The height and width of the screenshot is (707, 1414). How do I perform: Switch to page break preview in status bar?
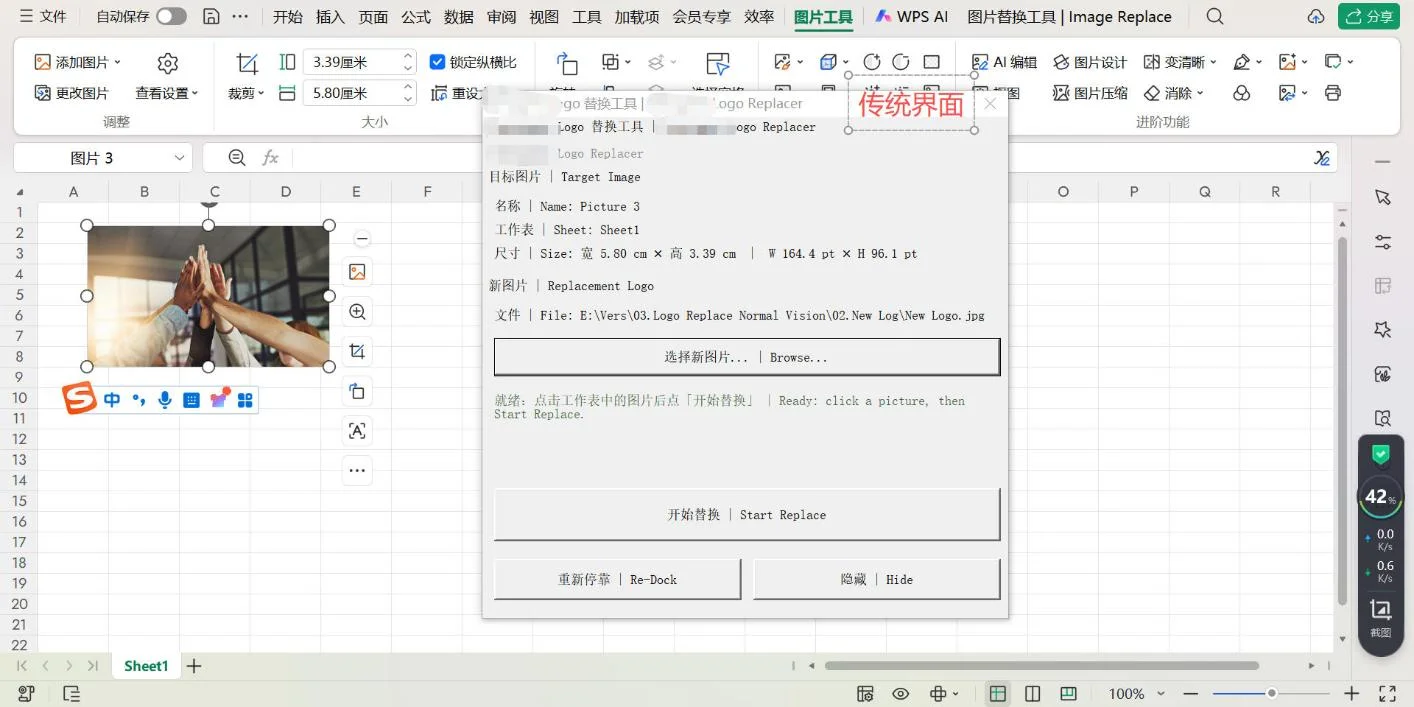pyautogui.click(x=1068, y=693)
